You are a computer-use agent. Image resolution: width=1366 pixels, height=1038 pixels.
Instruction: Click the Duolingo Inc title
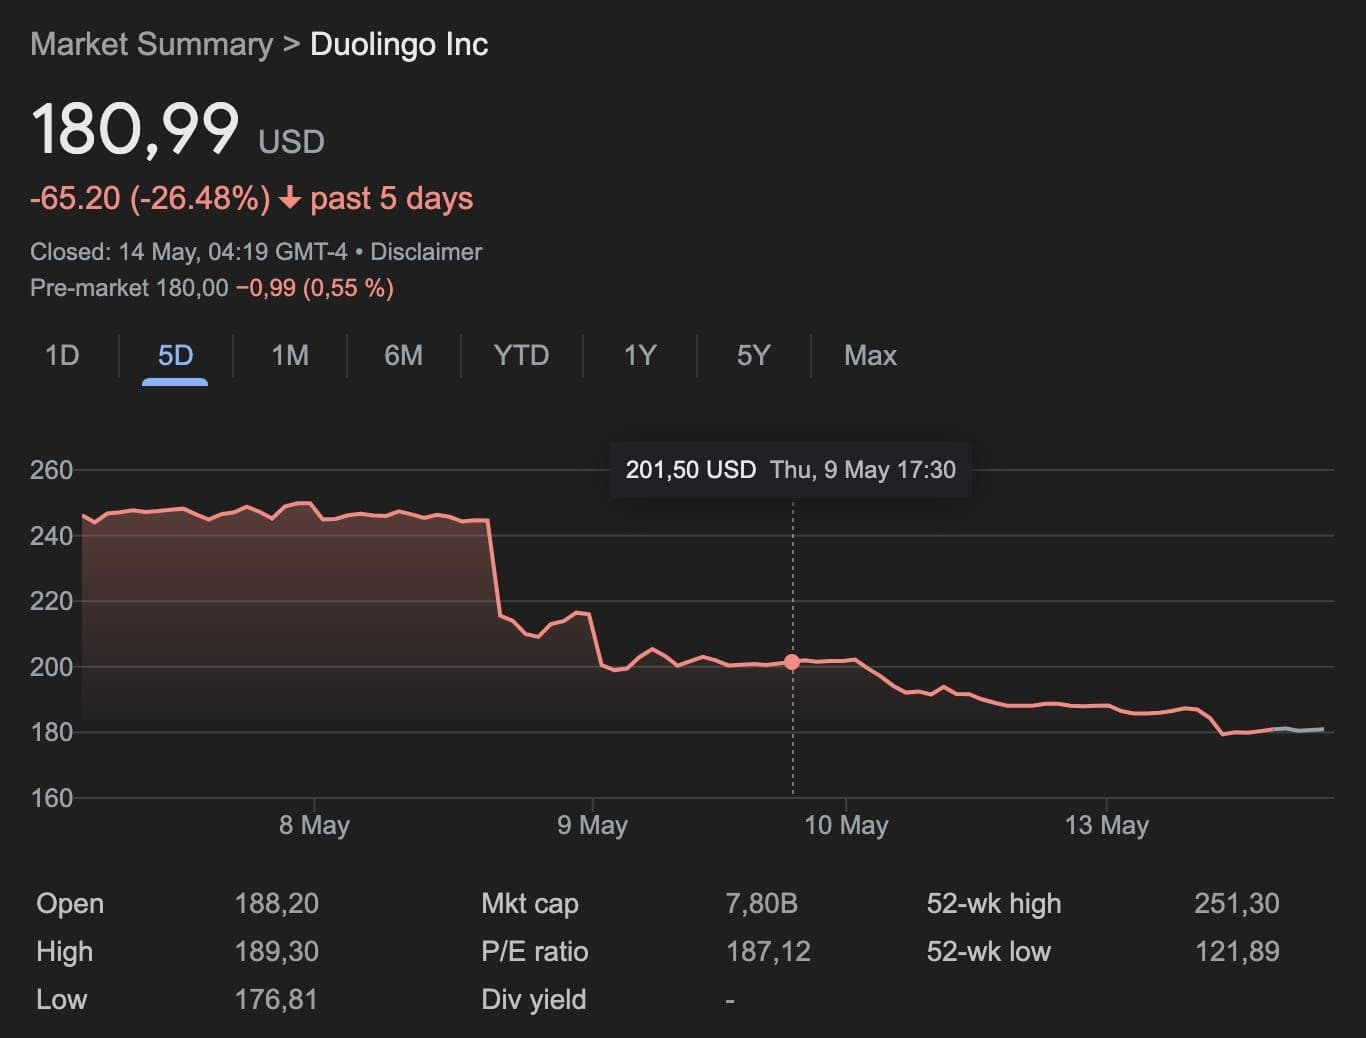pos(399,45)
